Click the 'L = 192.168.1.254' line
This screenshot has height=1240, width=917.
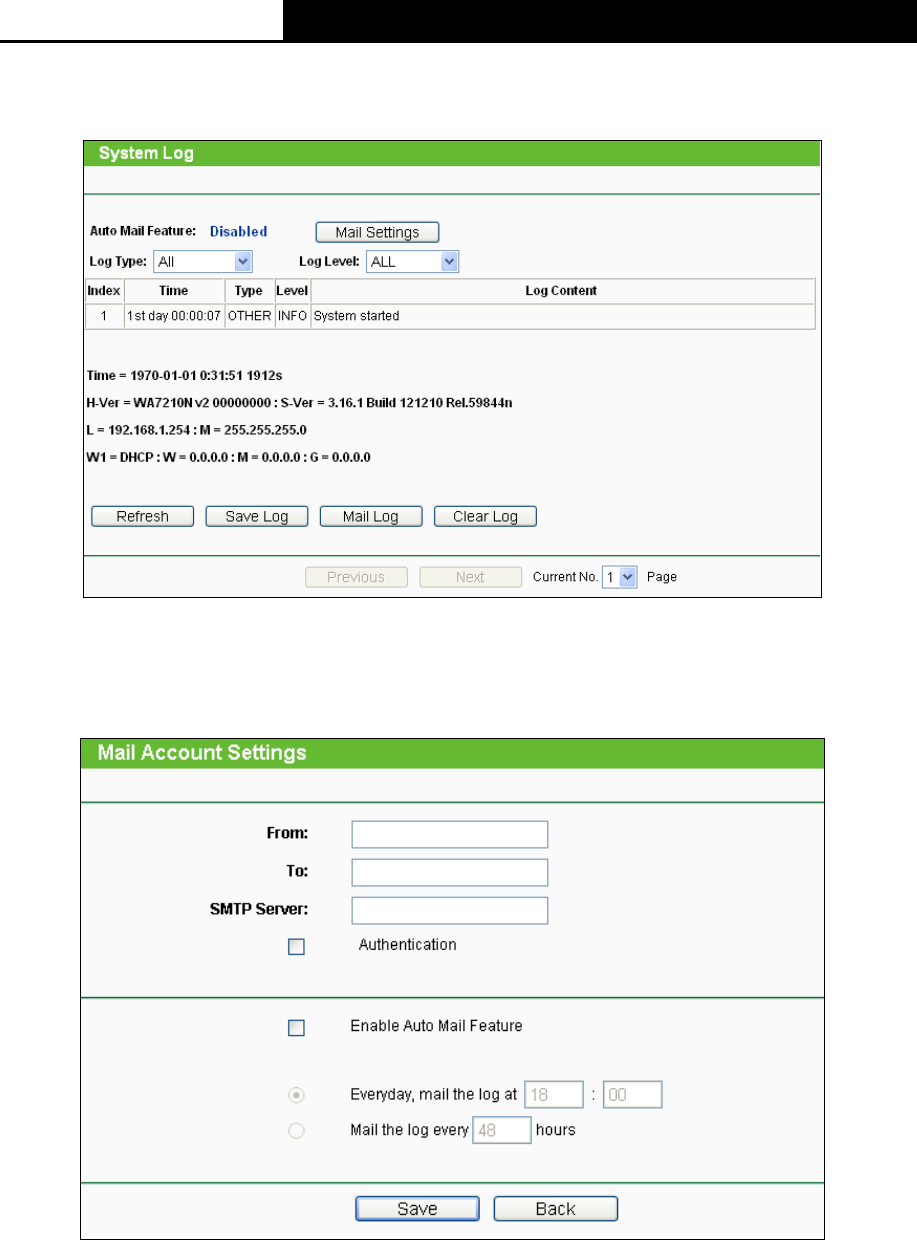[196, 430]
